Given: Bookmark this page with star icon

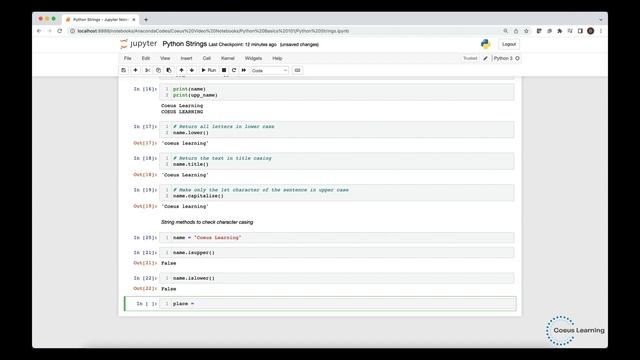Looking at the screenshot, I should point(527,31).
